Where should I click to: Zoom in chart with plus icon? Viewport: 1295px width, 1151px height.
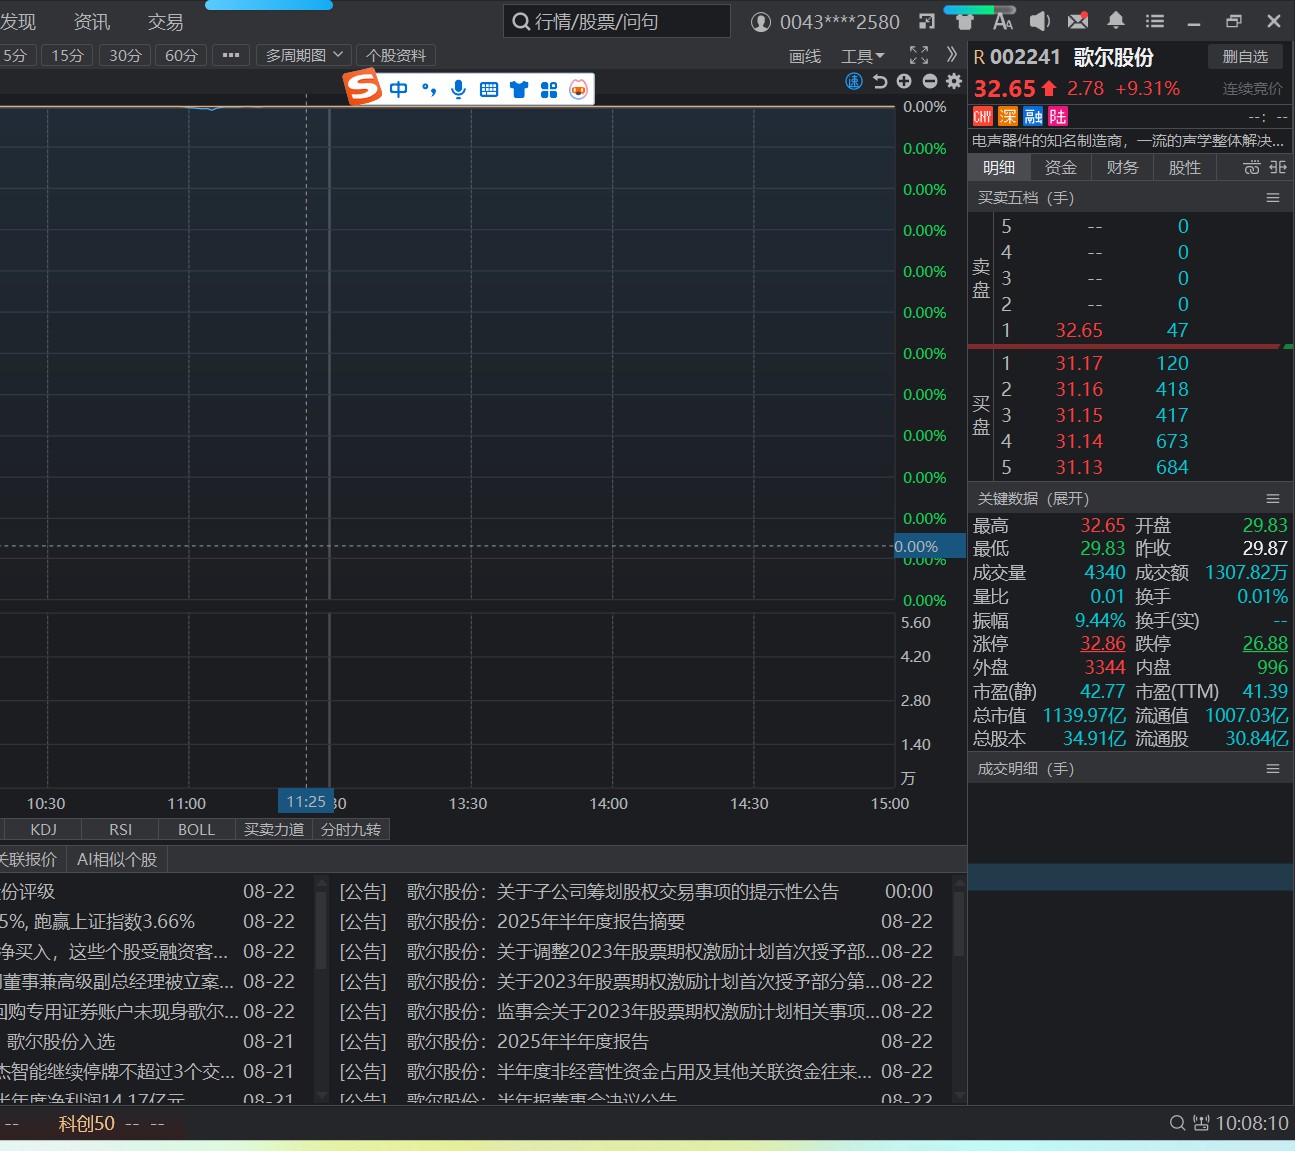(x=904, y=81)
